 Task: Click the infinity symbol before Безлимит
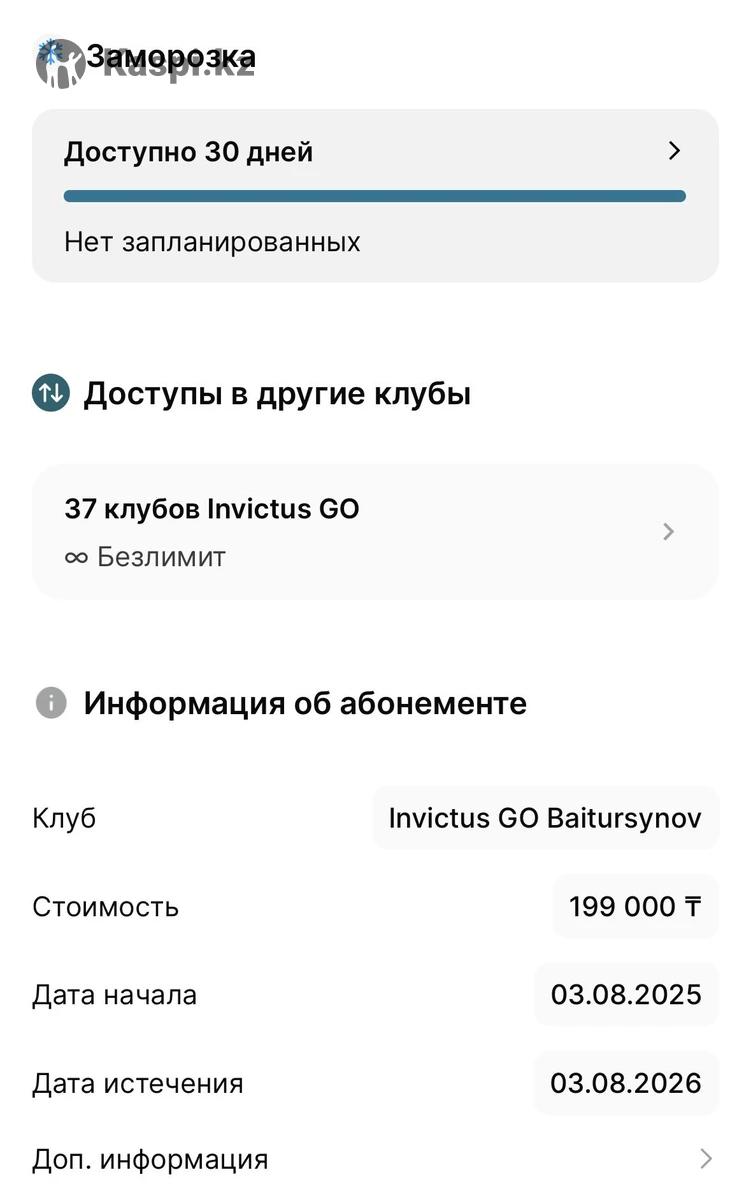tap(76, 558)
